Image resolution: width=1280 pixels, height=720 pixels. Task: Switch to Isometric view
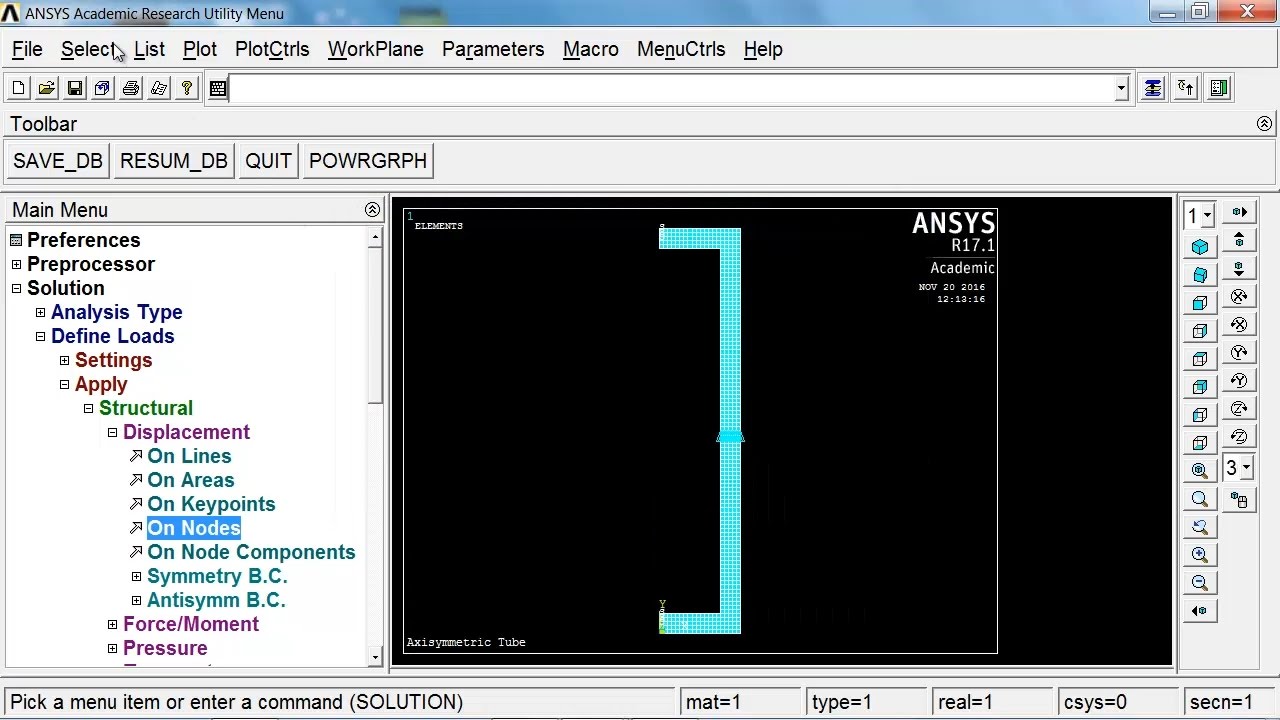[x=1200, y=247]
